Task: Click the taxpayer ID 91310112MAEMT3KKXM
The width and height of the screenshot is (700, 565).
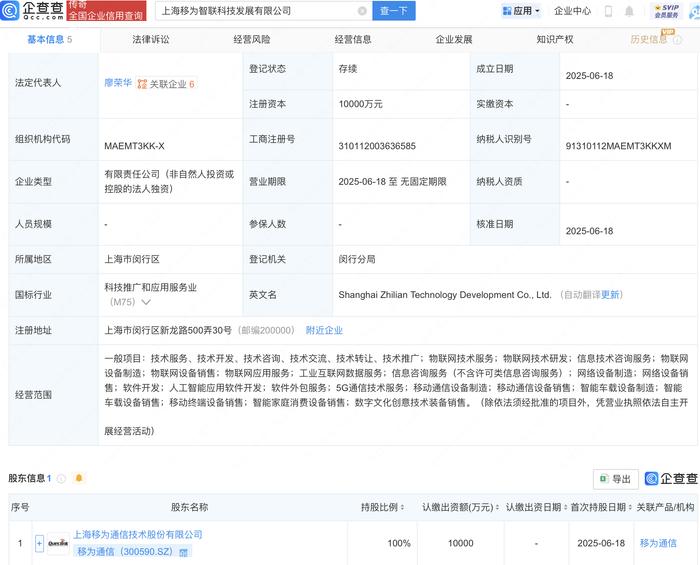Action: (618, 146)
